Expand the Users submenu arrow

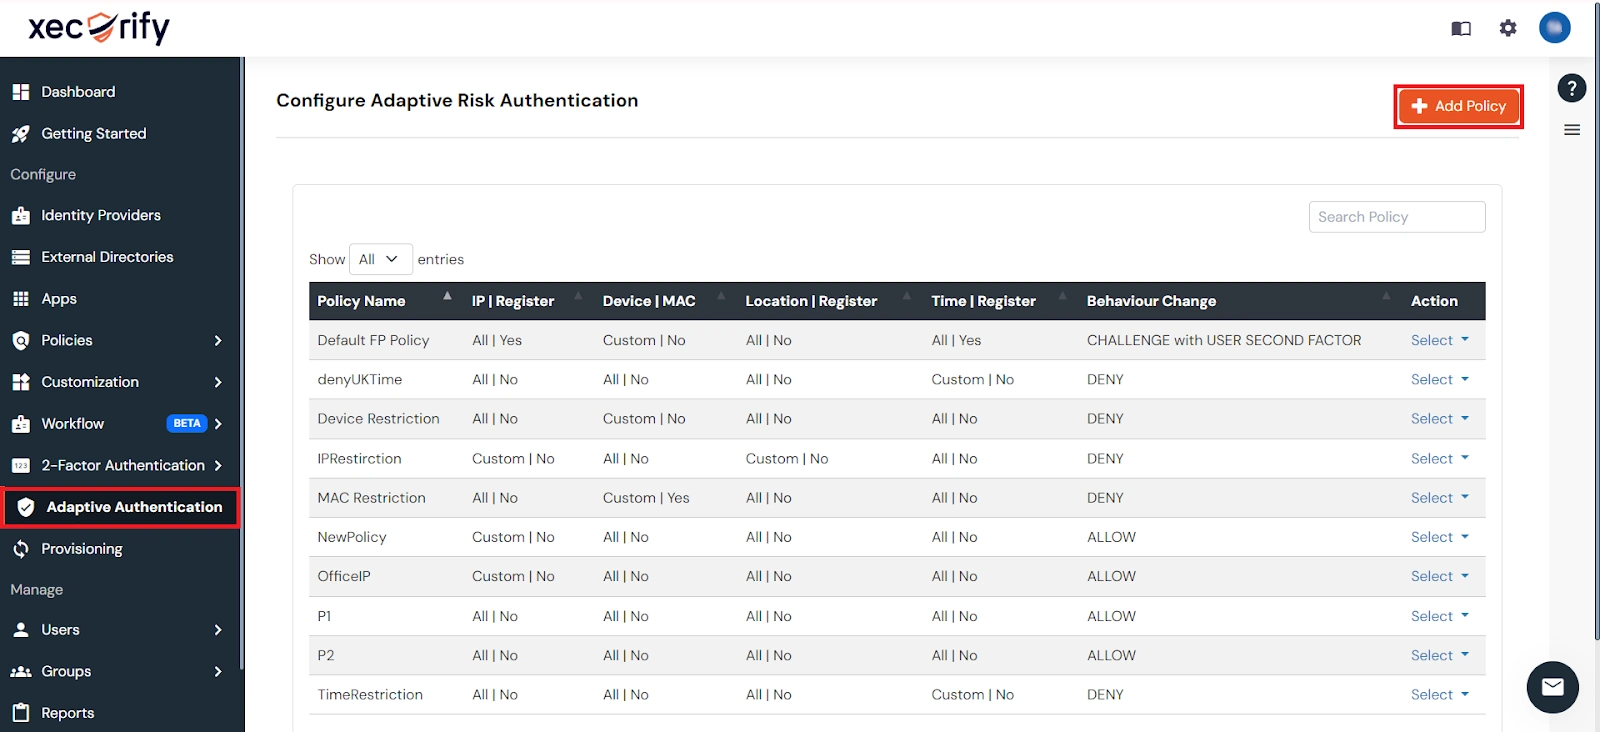click(218, 630)
